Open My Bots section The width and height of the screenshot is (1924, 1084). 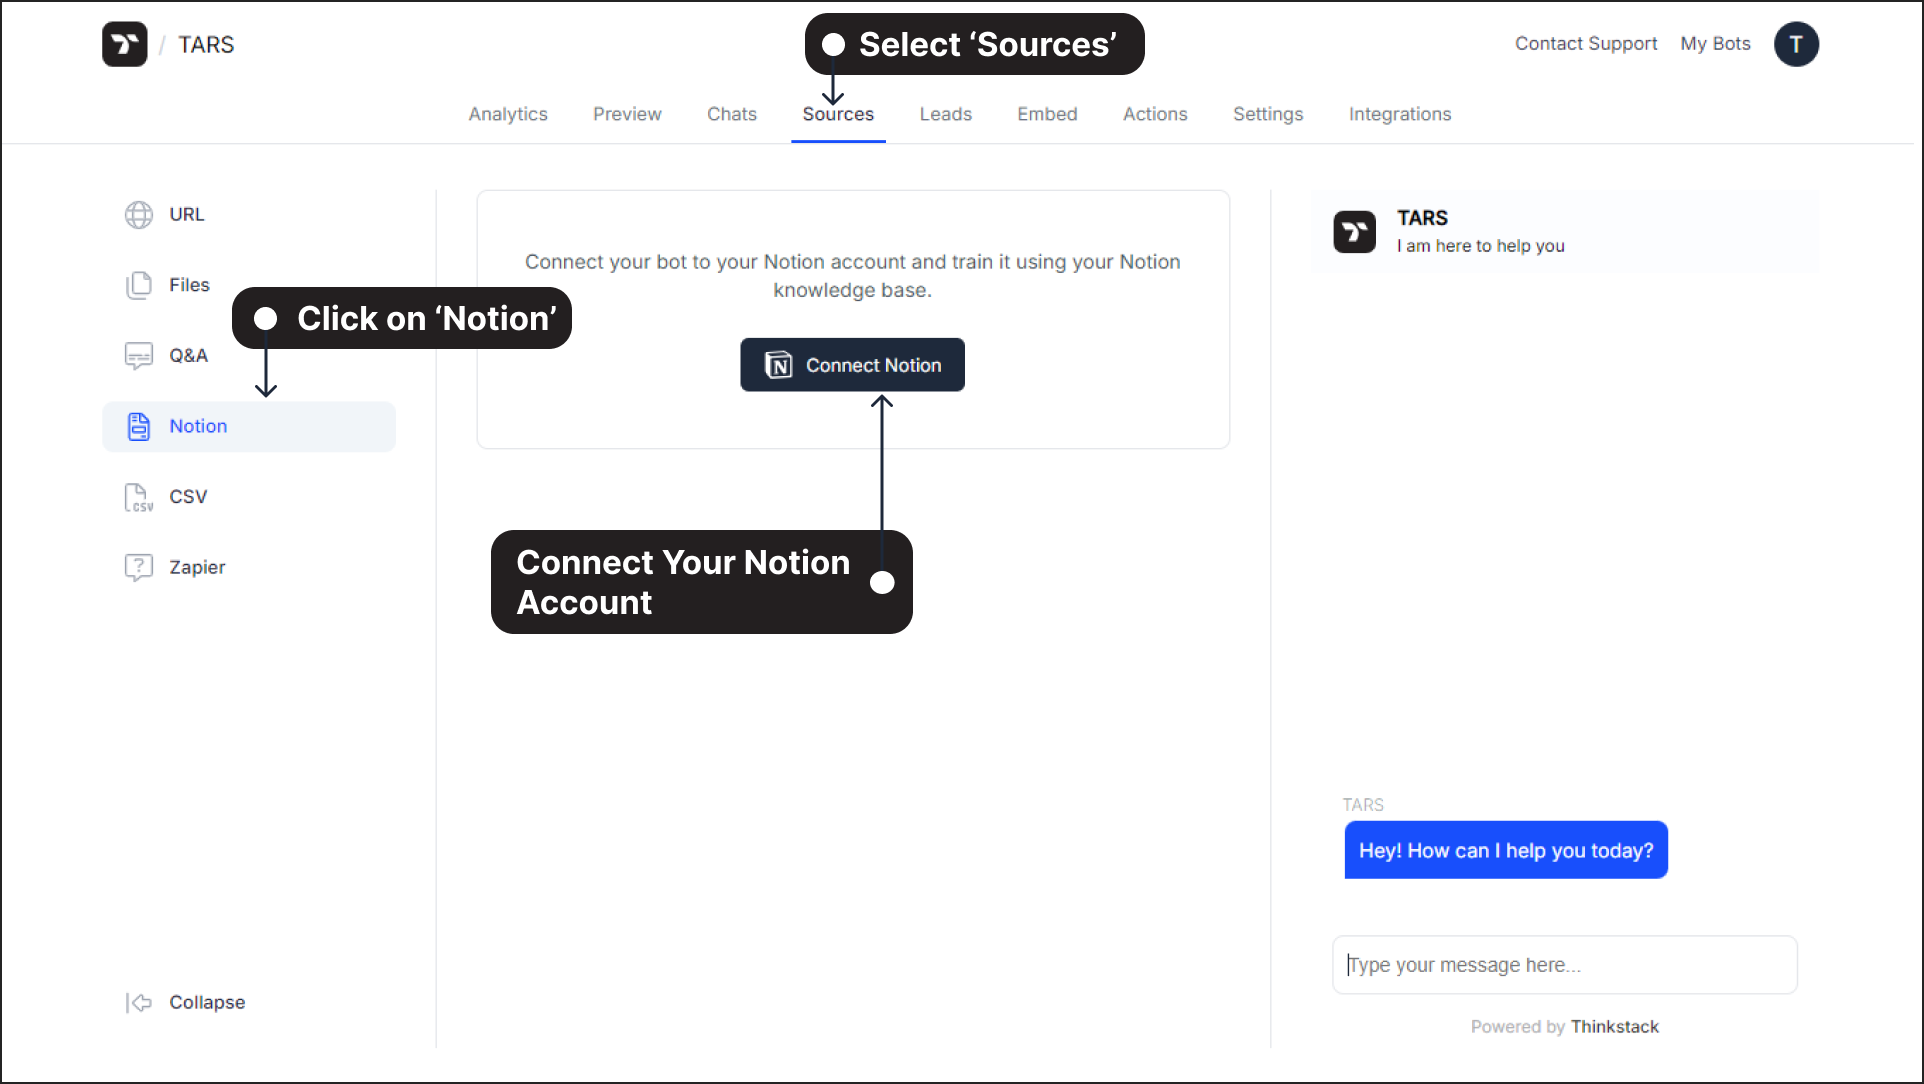(1715, 42)
